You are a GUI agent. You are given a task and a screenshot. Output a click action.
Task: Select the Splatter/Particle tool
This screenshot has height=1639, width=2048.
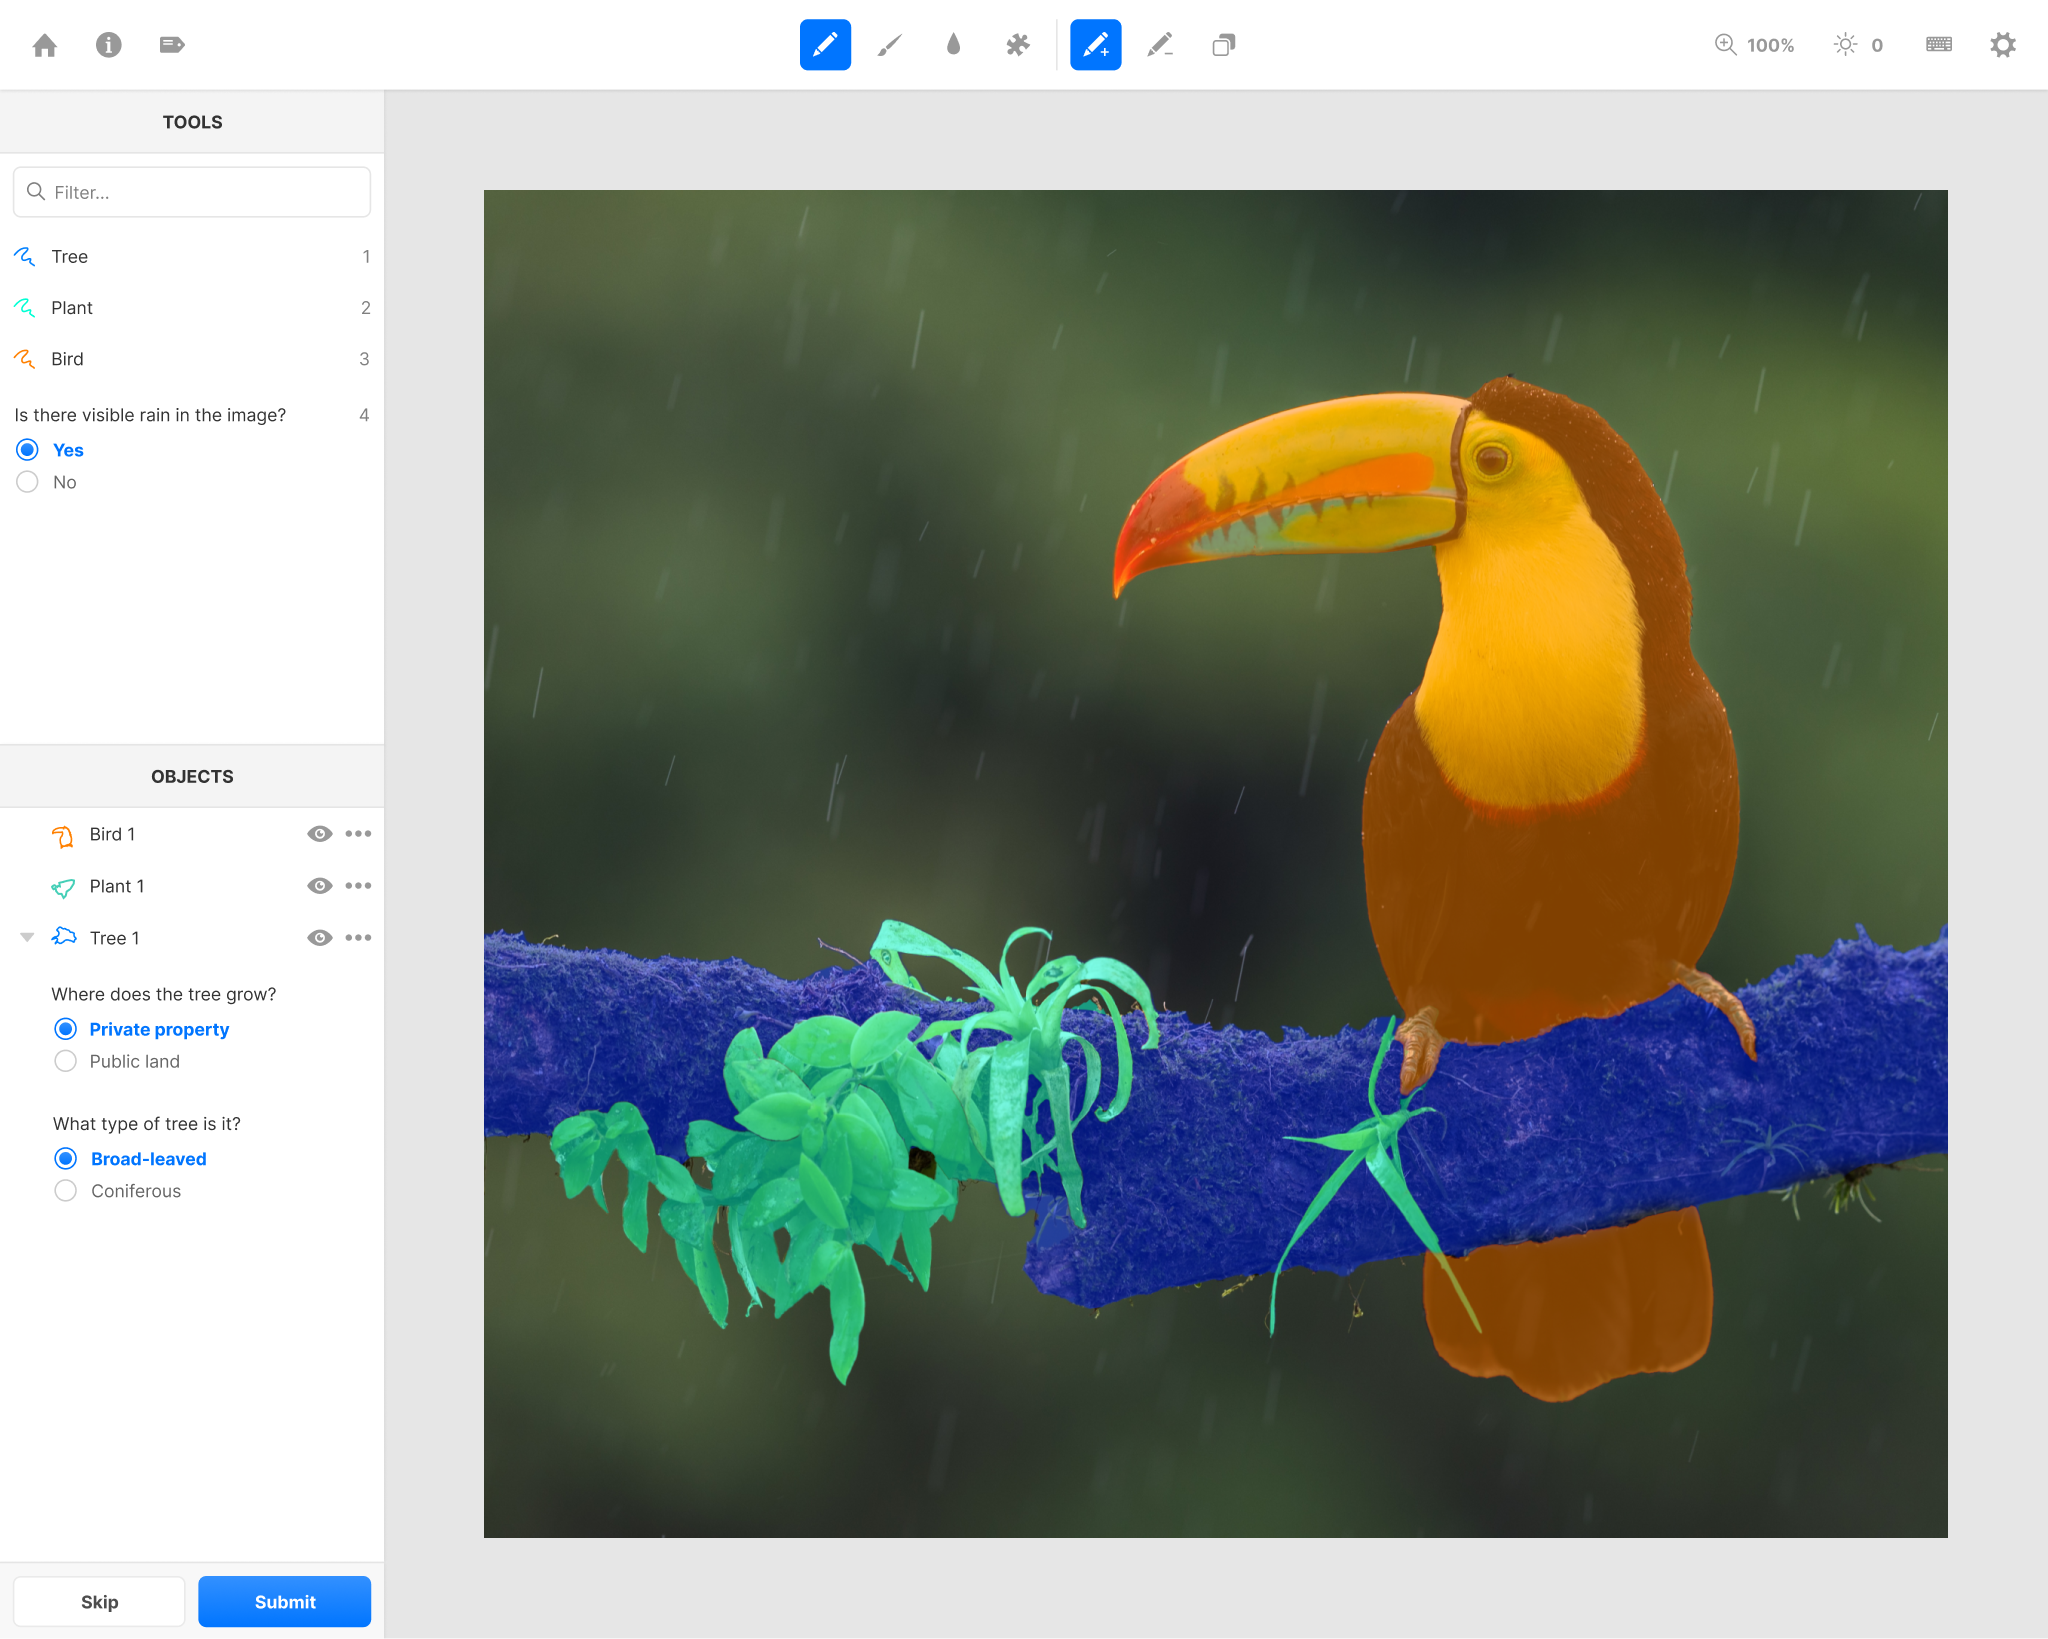point(1016,45)
